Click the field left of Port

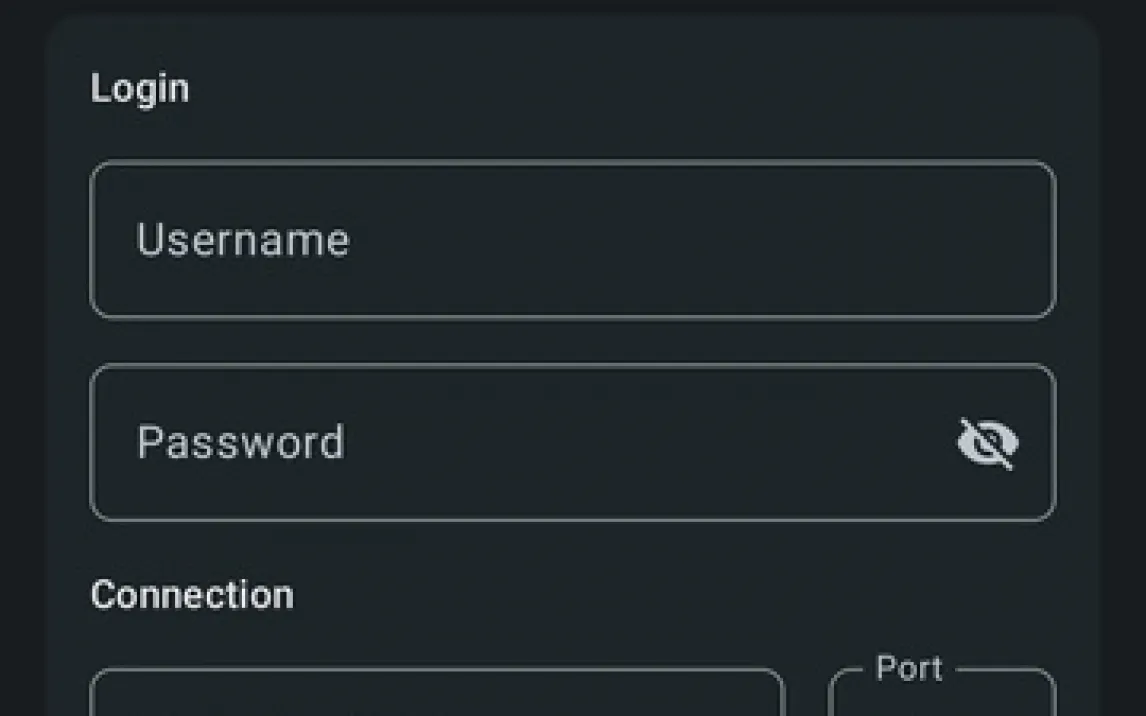[x=437, y=696]
